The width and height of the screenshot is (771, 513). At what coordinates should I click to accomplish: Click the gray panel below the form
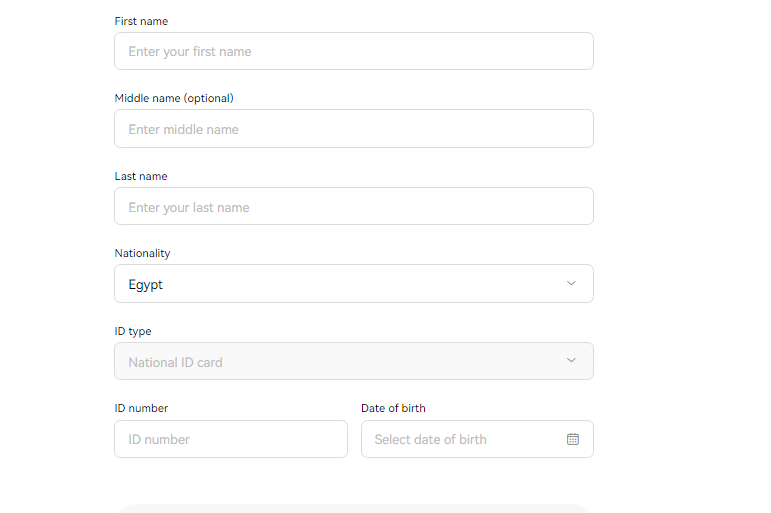coord(354,509)
